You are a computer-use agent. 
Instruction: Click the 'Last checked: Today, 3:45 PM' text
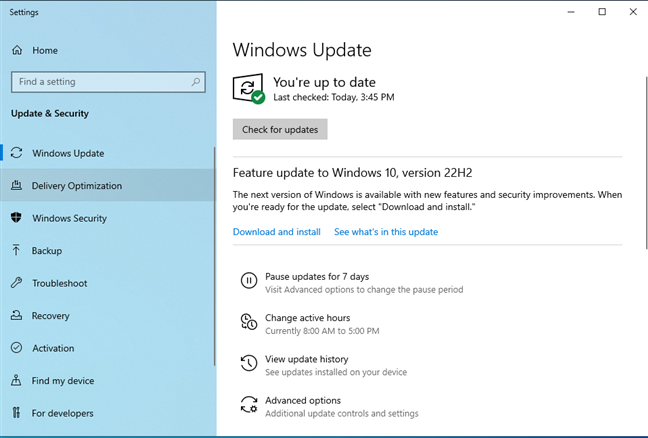[334, 97]
